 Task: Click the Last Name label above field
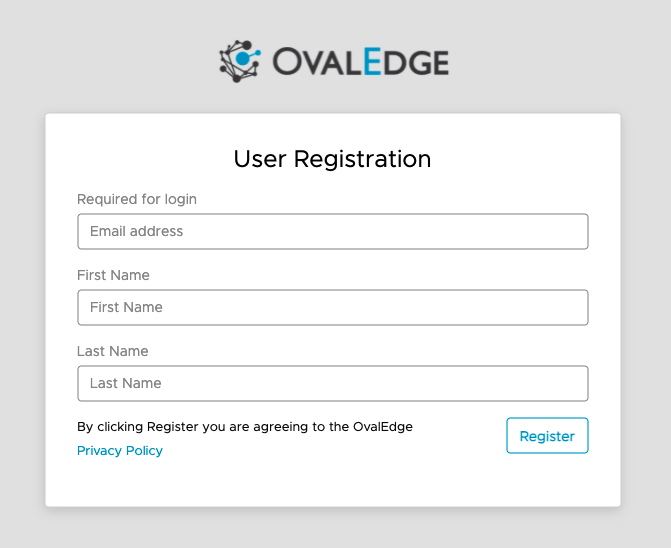pos(113,351)
